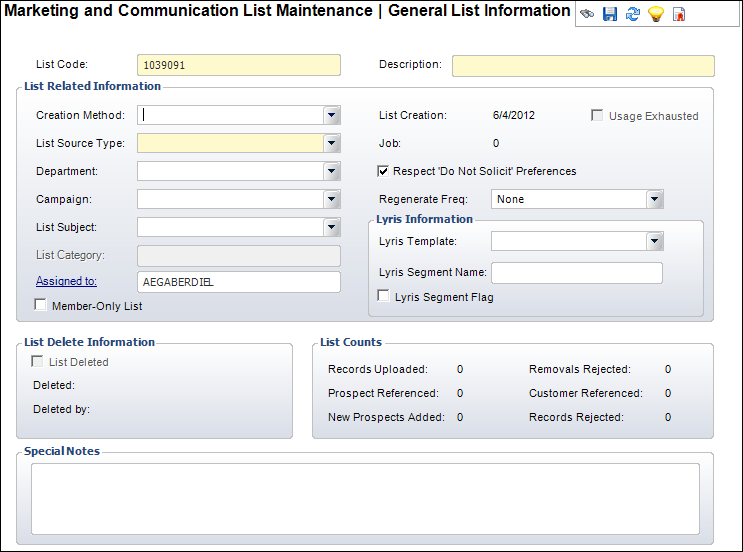
Task: Expand the Lyris Template dropdown
Action: coord(655,241)
